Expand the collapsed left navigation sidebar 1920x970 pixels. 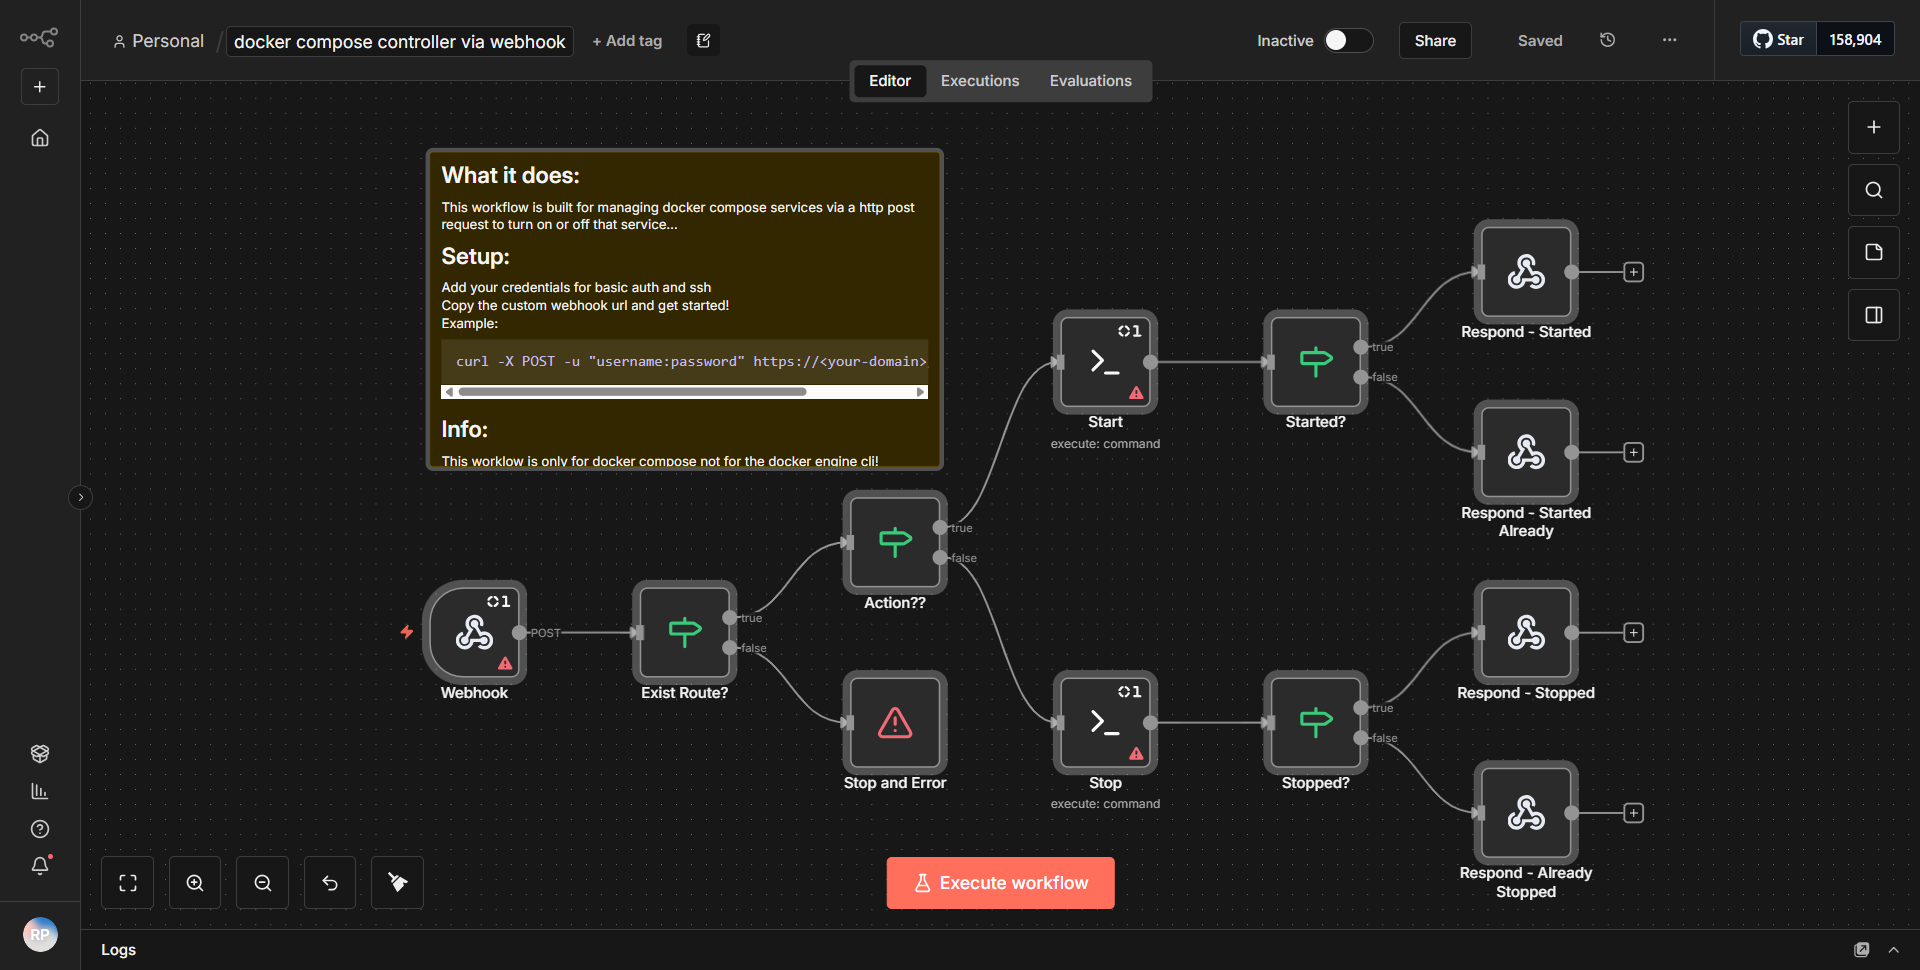pyautogui.click(x=80, y=497)
